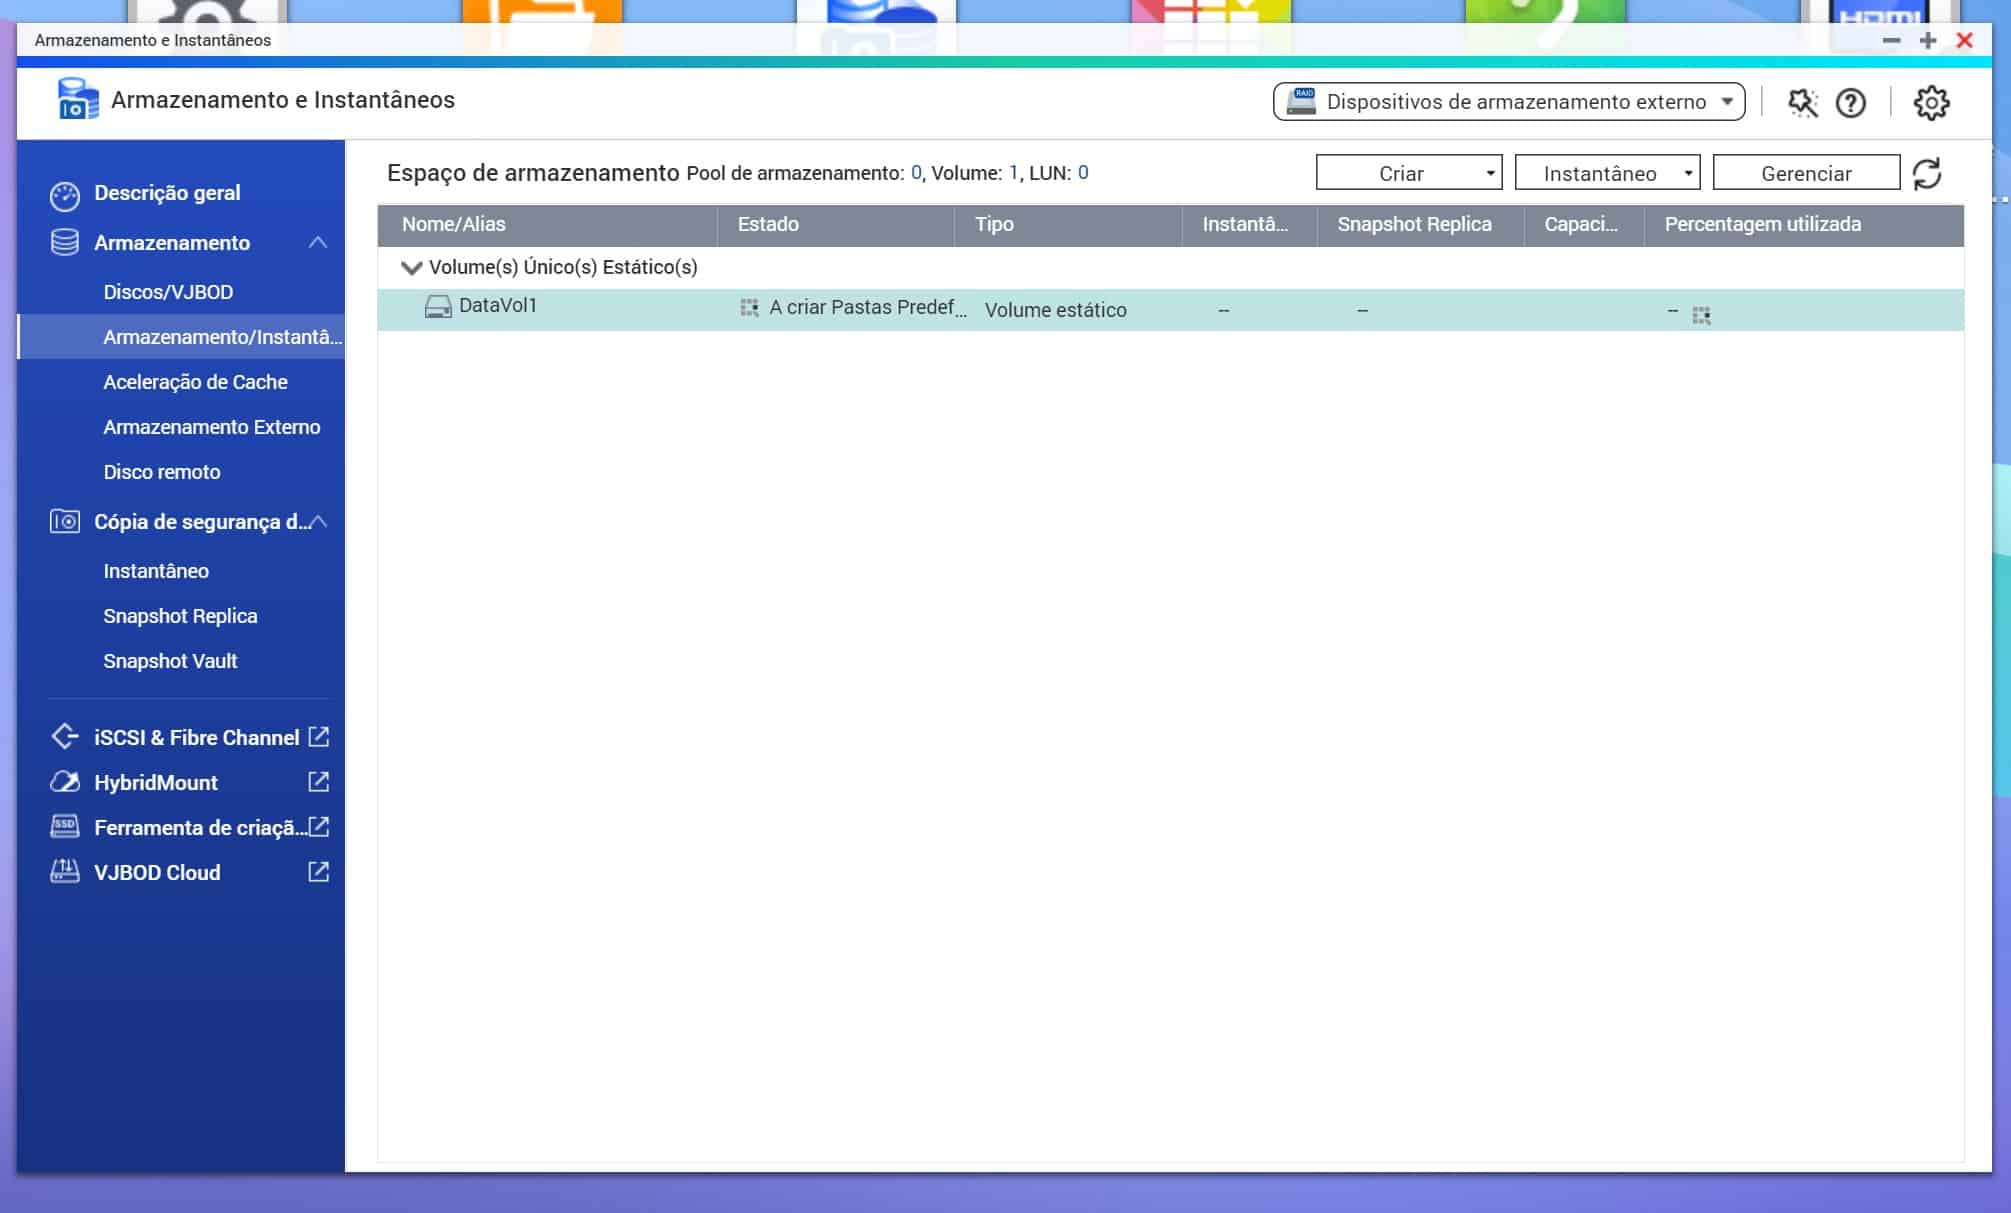Image resolution: width=2011 pixels, height=1213 pixels.
Task: Go to Descrição geral menu item
Action: tap(167, 193)
